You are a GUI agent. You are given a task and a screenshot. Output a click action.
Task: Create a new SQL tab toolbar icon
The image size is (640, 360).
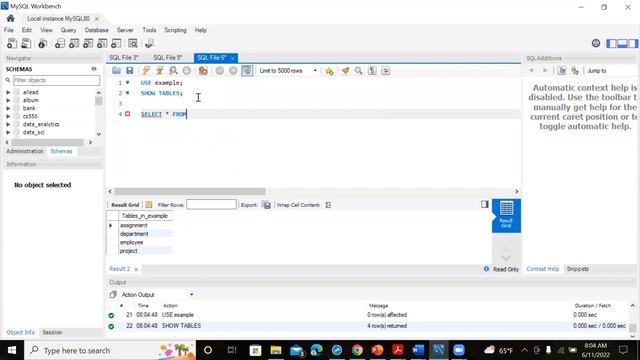click(x=12, y=43)
